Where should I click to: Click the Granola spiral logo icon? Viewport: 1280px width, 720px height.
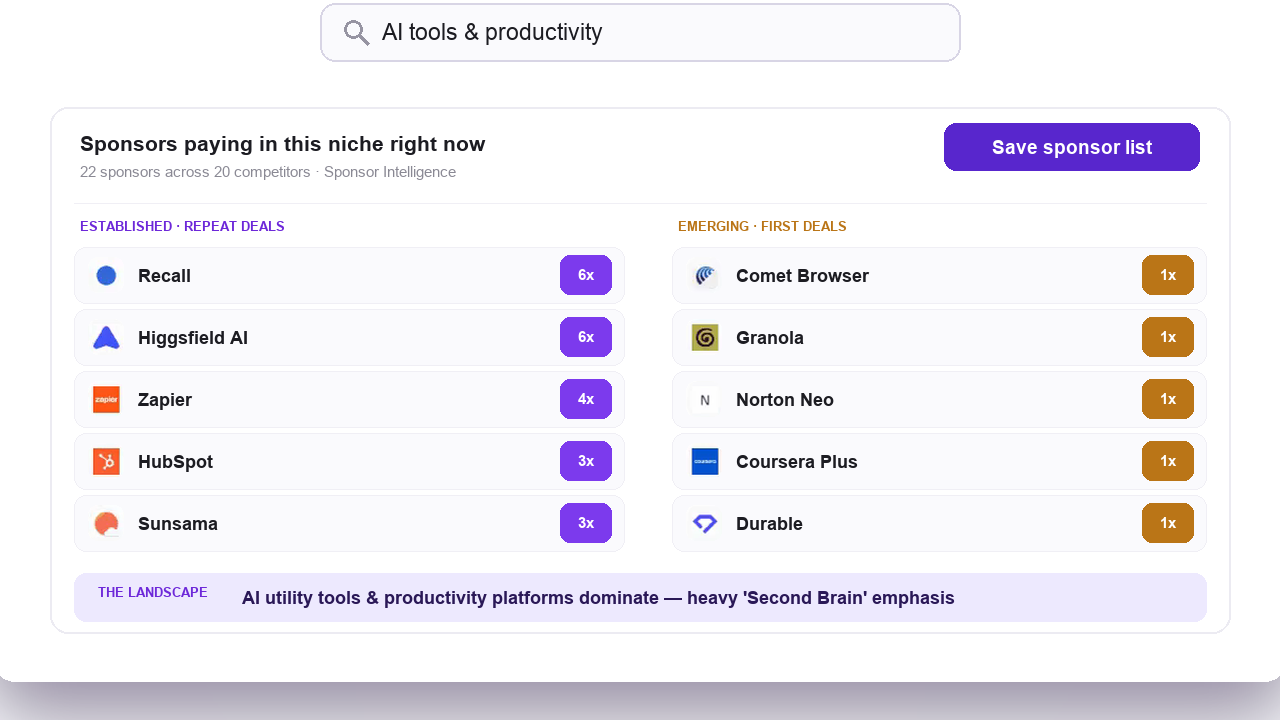point(705,338)
